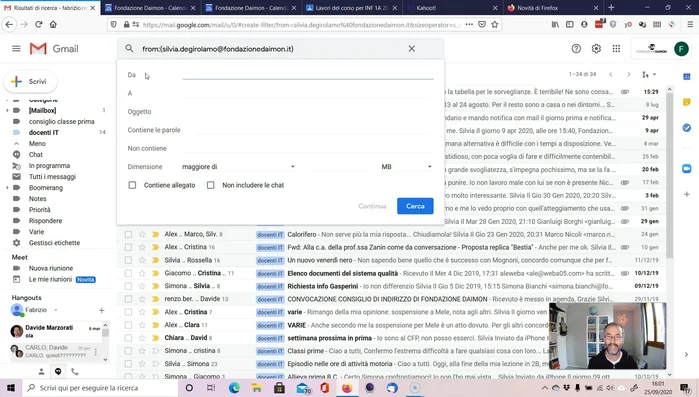699x397 pixels.
Task: Open the Zoom add-on in side panel
Action: click(687, 168)
